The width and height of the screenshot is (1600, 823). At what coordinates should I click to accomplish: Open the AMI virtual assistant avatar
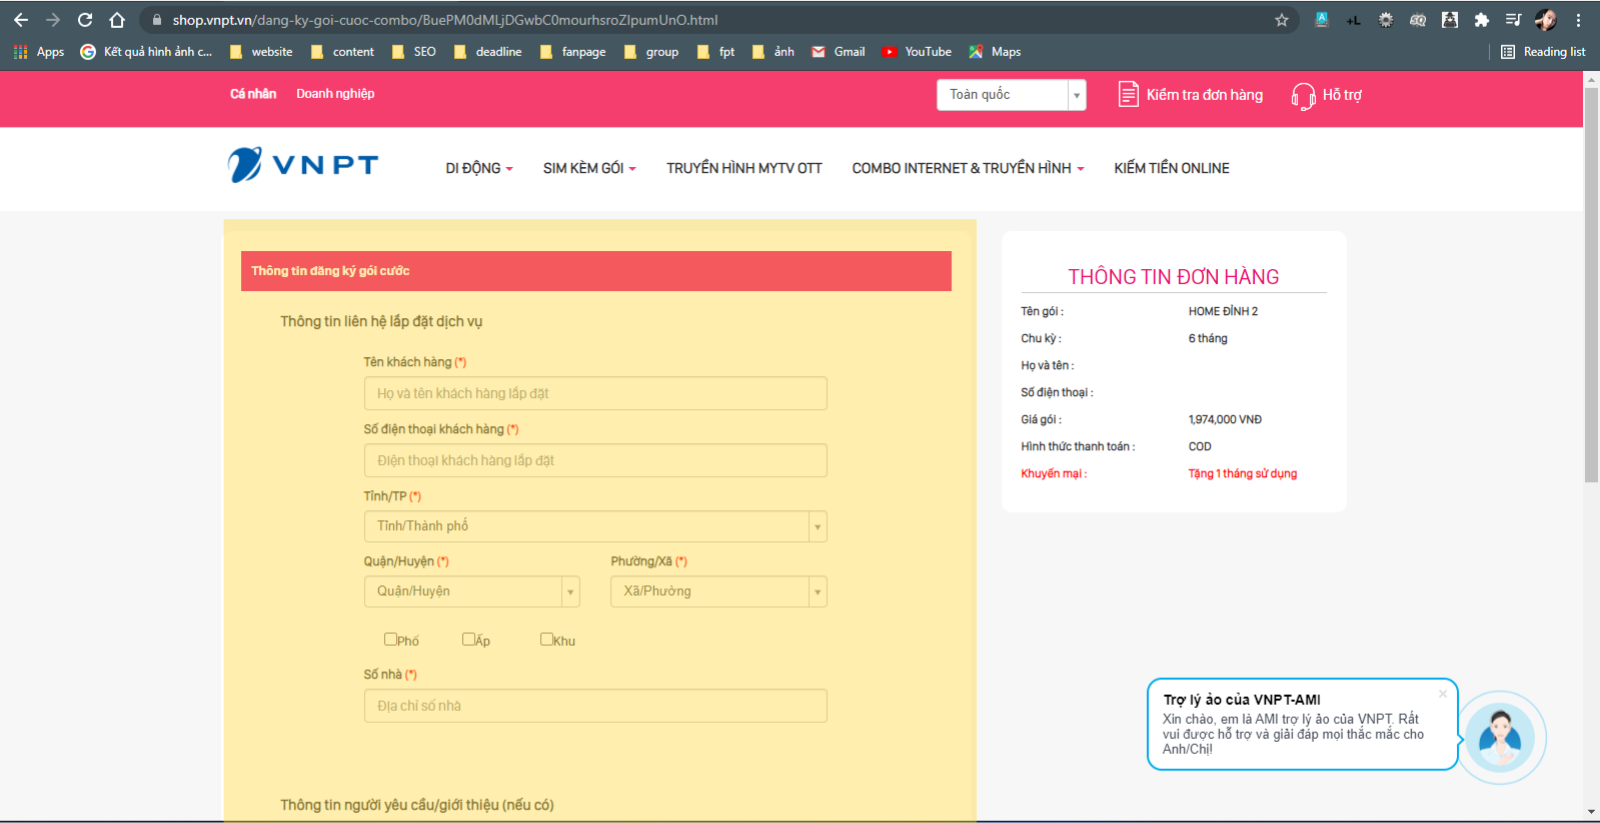tap(1500, 738)
